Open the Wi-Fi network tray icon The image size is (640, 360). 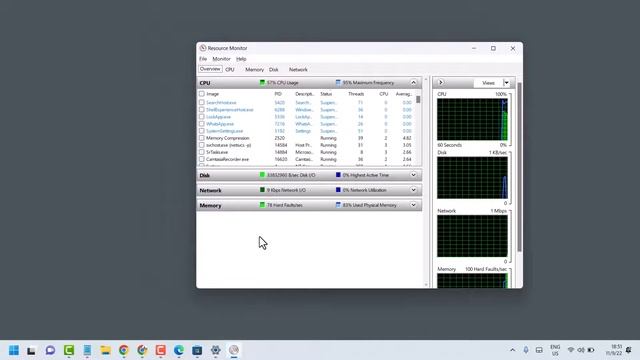click(x=571, y=350)
